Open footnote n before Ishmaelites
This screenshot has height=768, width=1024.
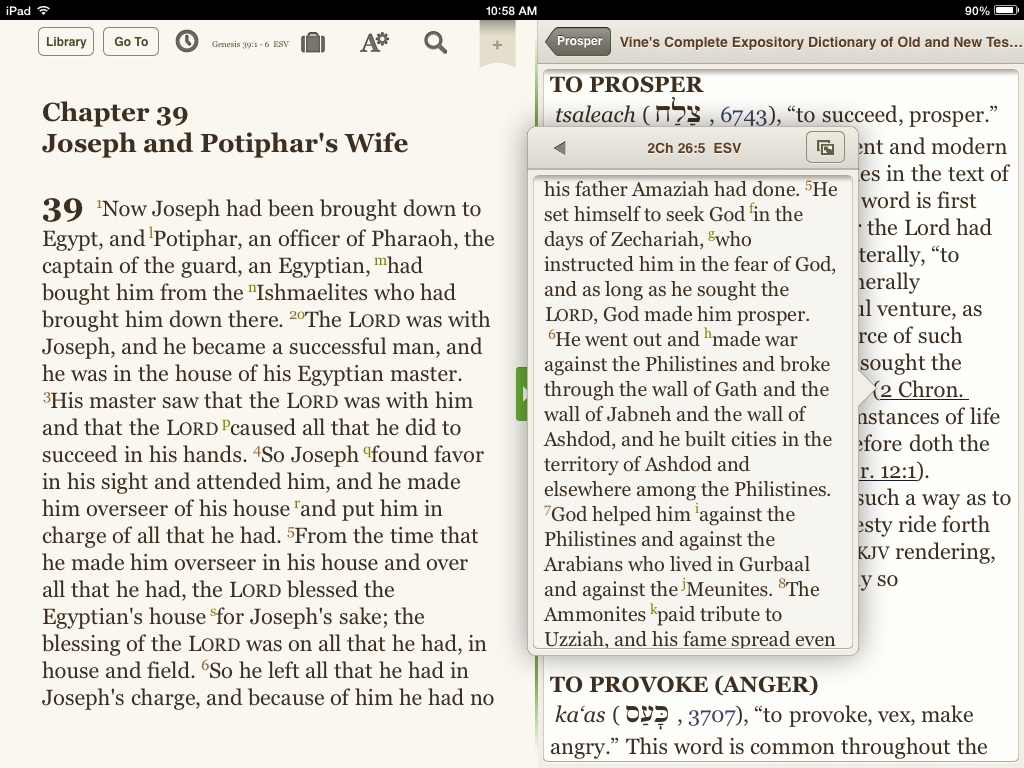click(252, 288)
